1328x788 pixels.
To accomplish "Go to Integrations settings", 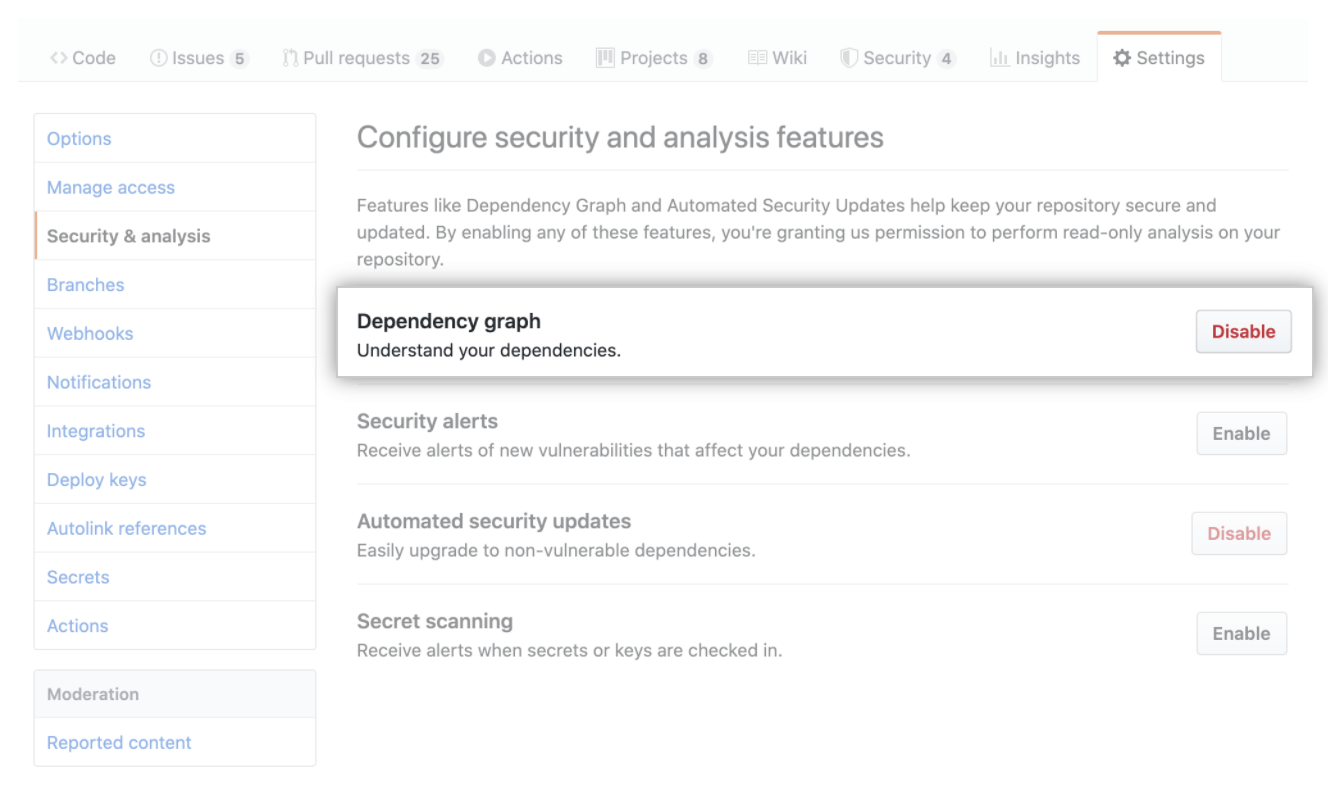I will click(x=175, y=431).
